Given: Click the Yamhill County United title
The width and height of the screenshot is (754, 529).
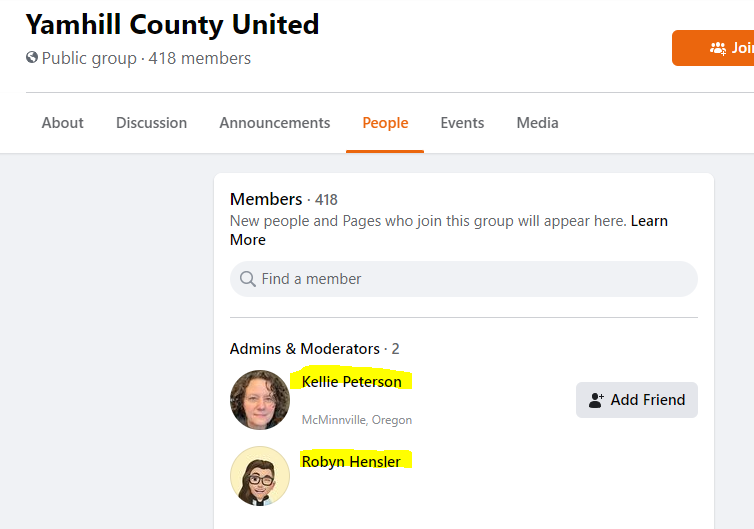Looking at the screenshot, I should (x=172, y=25).
